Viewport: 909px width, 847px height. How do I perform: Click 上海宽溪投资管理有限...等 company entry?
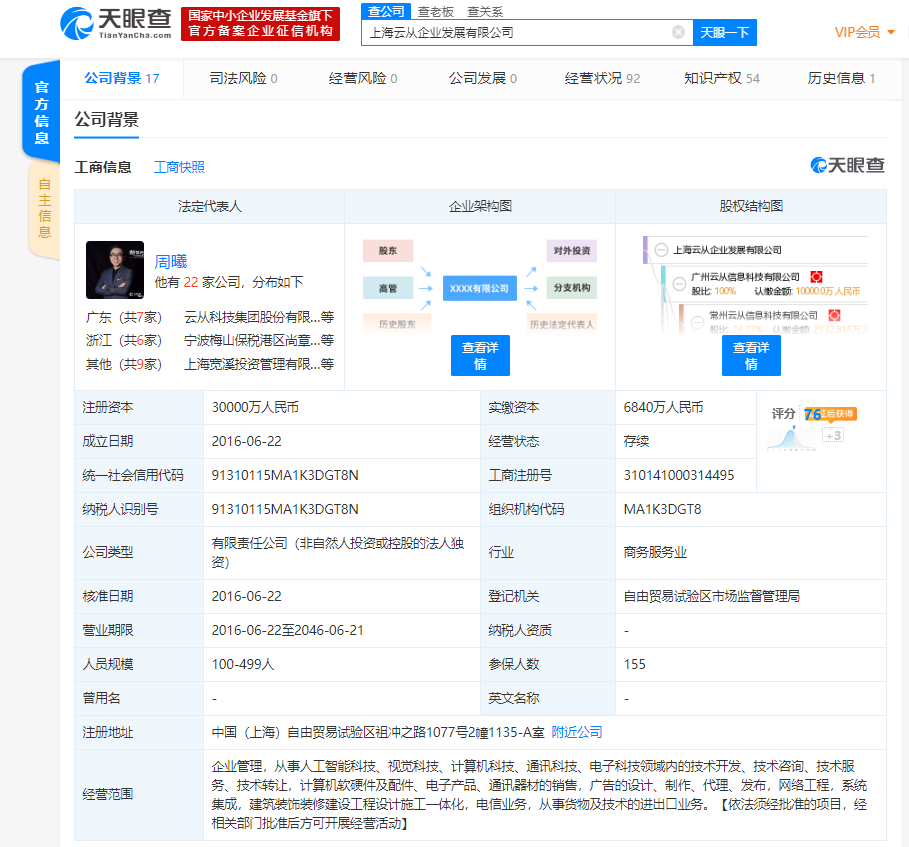[259, 364]
